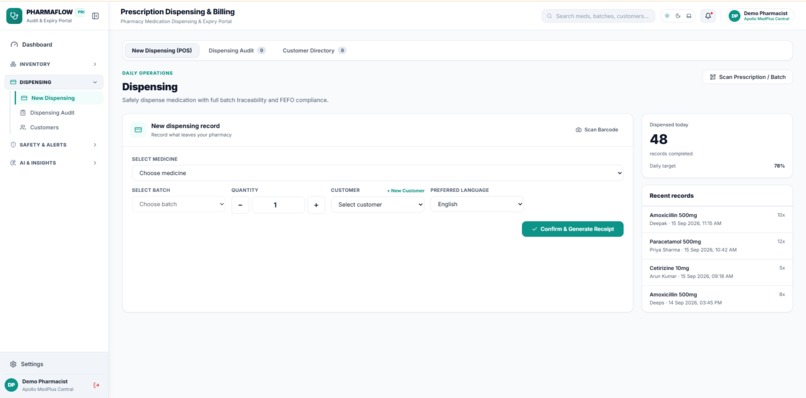Click the Scan Barcode button
The height and width of the screenshot is (398, 806).
(597, 130)
